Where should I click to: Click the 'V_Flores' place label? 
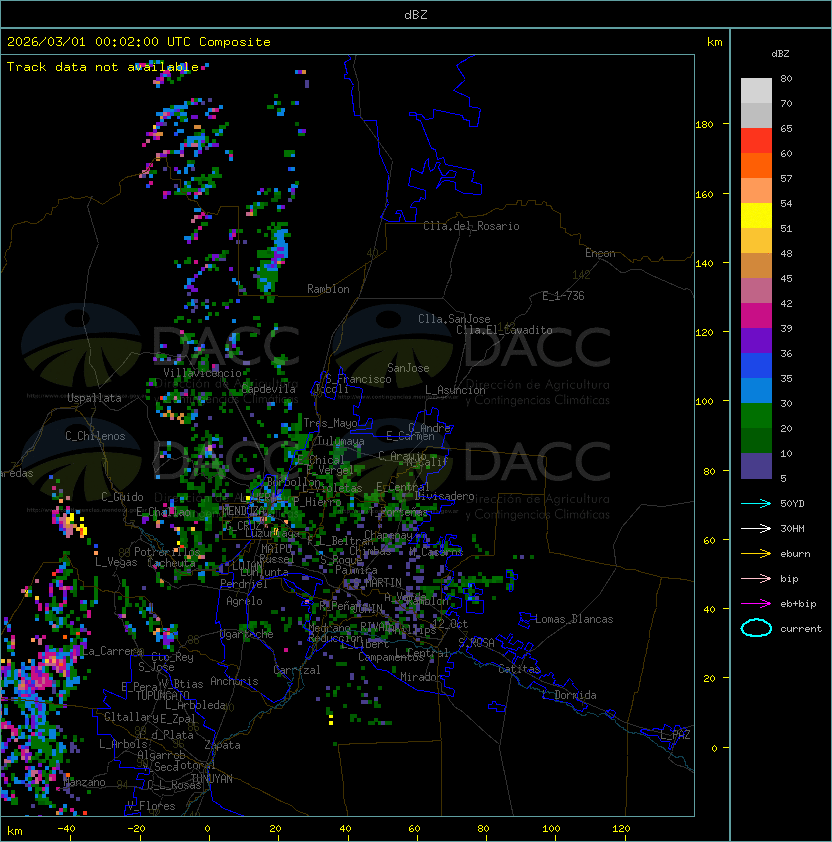pyautogui.click(x=151, y=806)
